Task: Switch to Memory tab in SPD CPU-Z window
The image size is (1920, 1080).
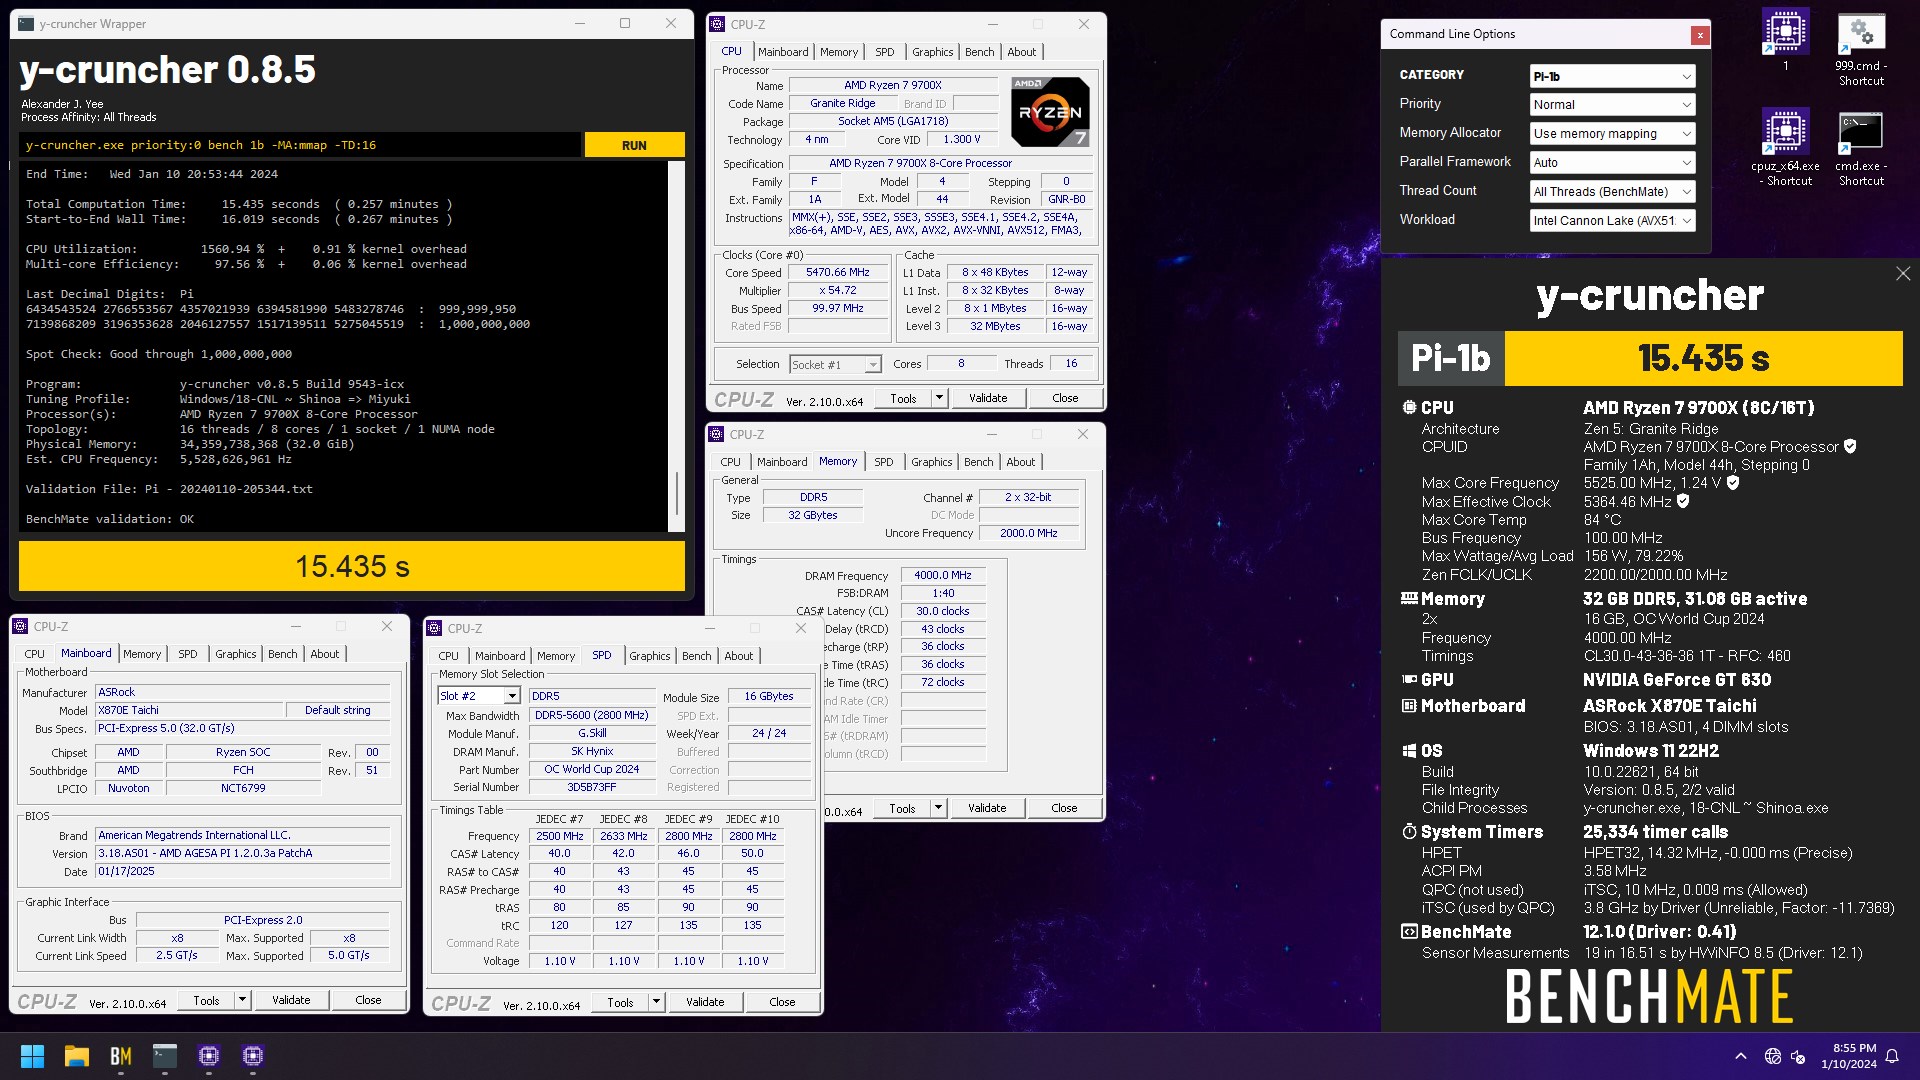Action: (555, 656)
